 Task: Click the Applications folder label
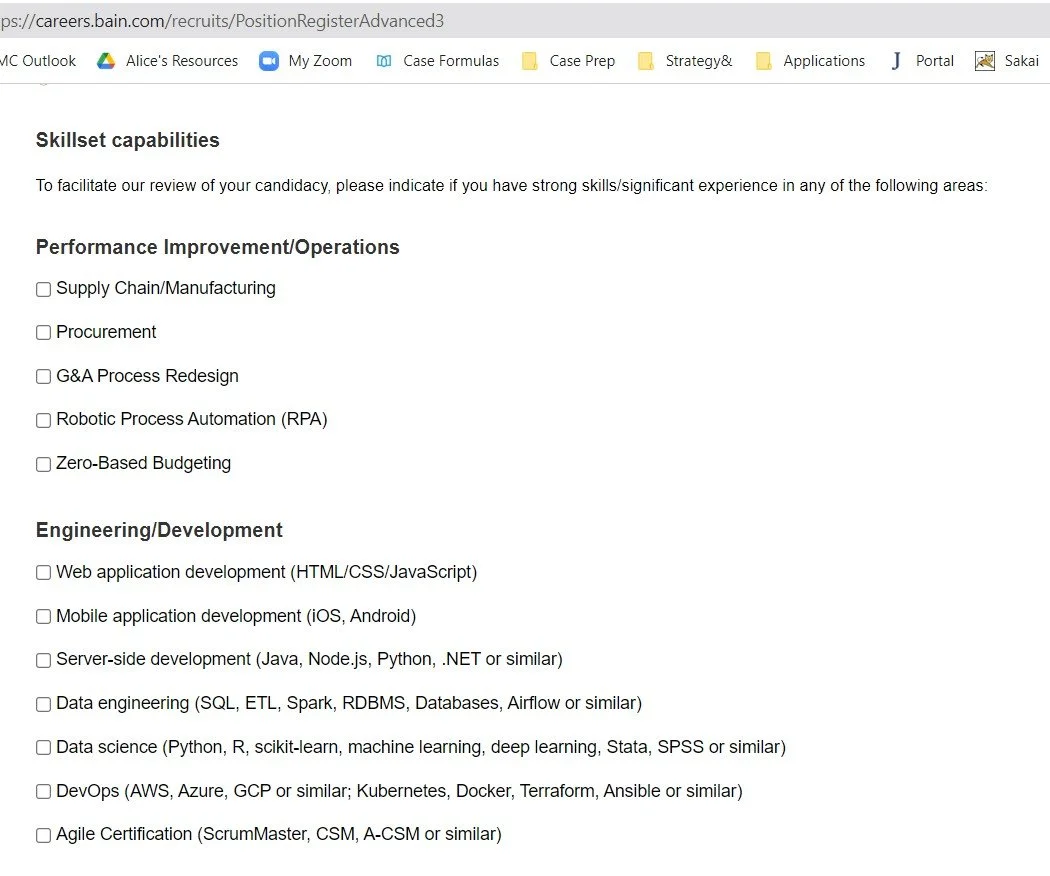824,61
